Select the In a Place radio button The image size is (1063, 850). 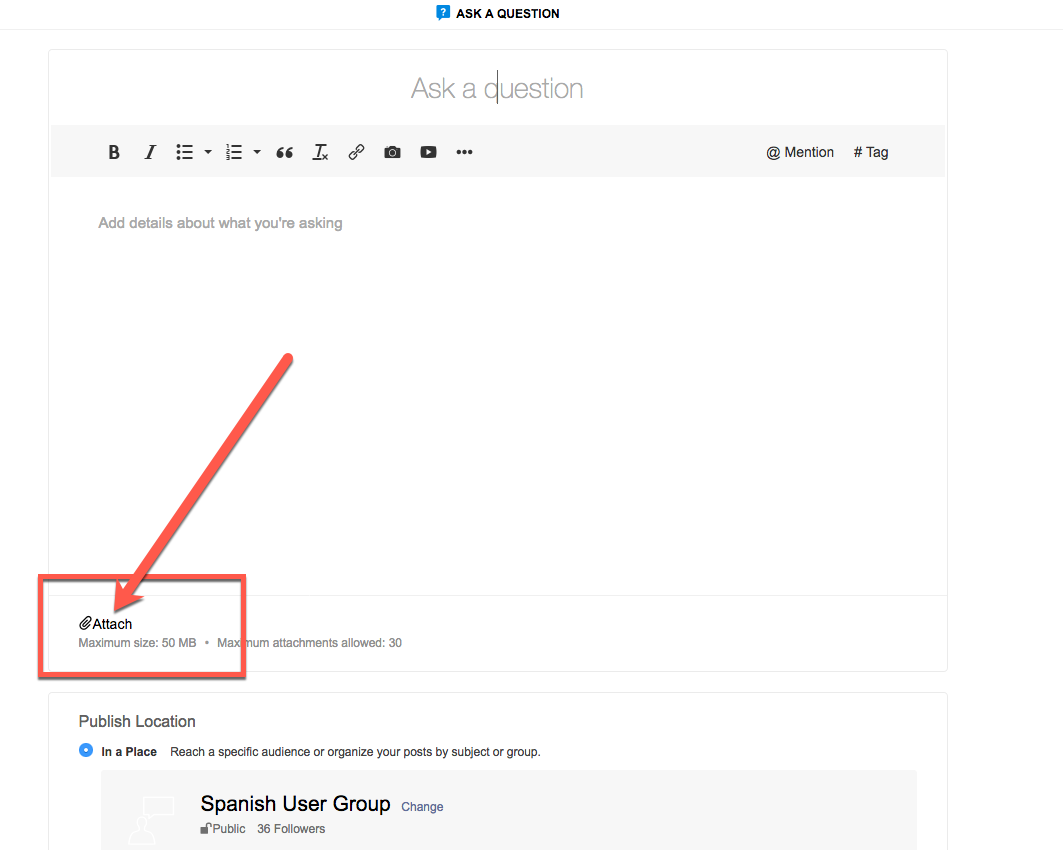click(x=86, y=750)
